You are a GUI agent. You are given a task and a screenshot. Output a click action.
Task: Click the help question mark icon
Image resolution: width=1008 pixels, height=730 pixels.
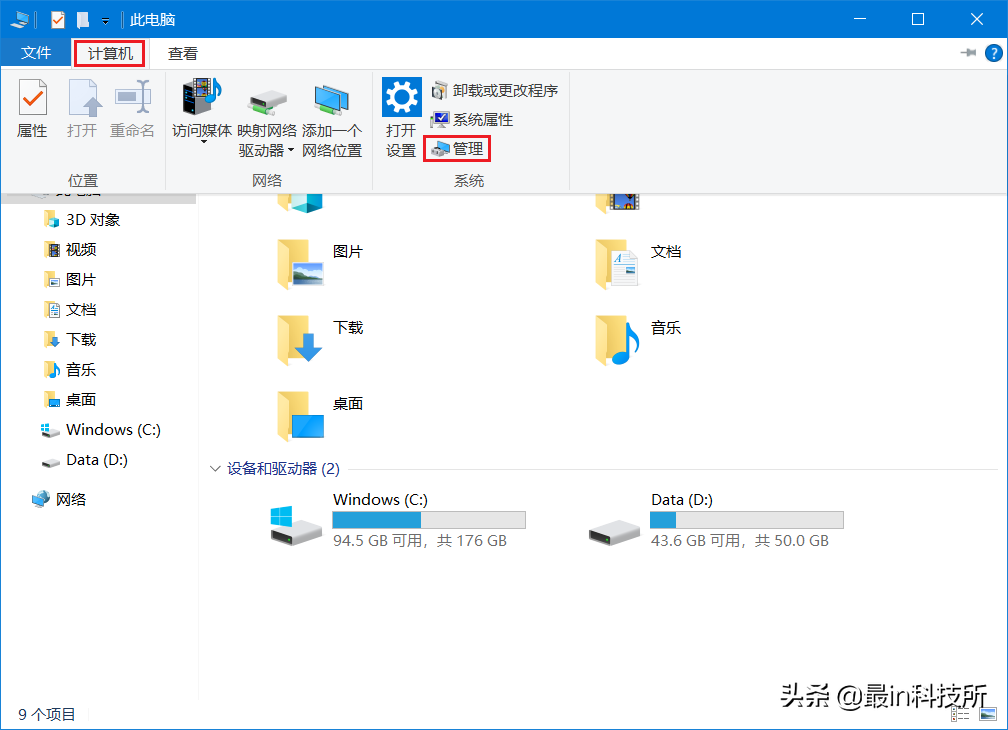[x=993, y=53]
